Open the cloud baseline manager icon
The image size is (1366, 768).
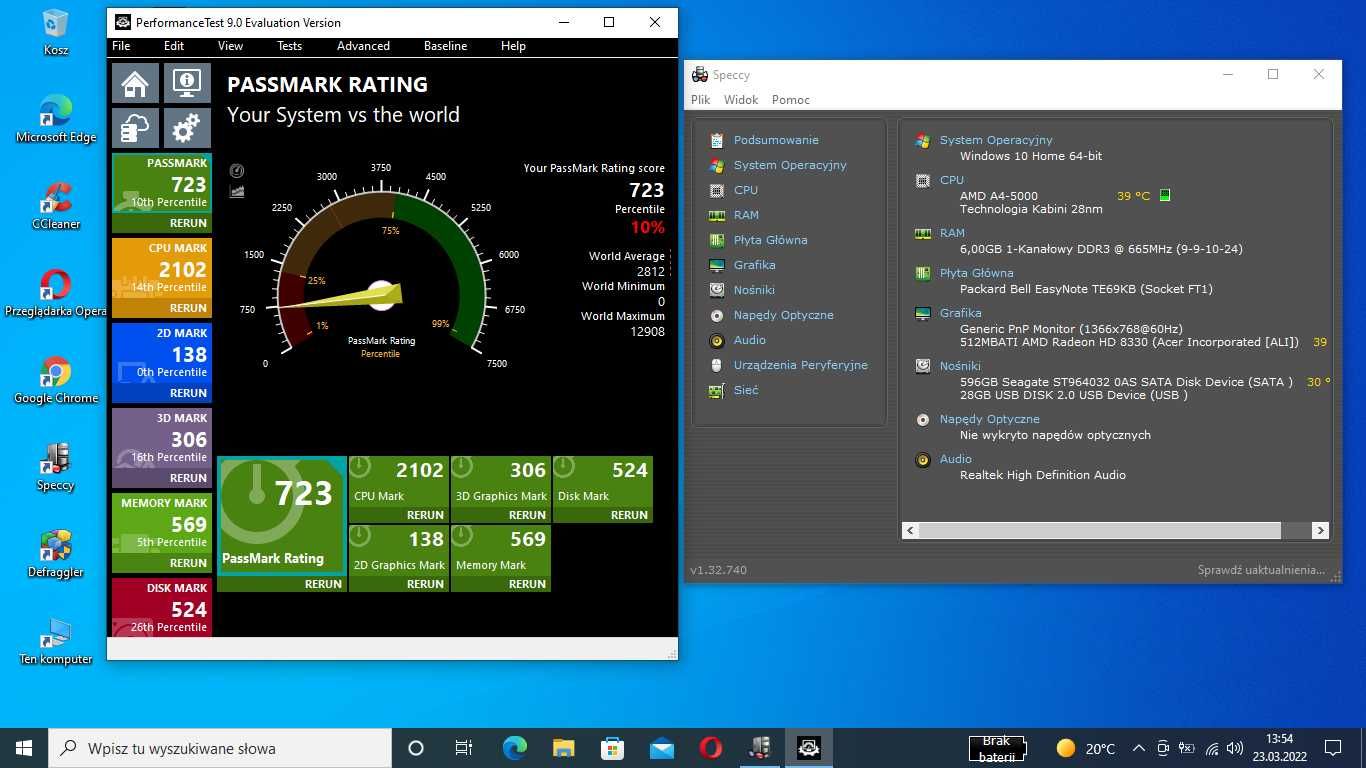tap(135, 128)
